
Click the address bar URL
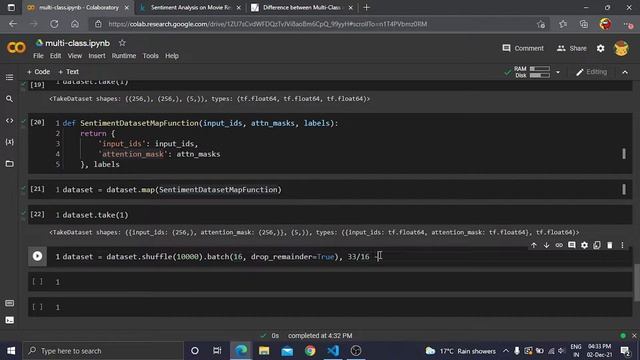pyautogui.click(x=268, y=24)
